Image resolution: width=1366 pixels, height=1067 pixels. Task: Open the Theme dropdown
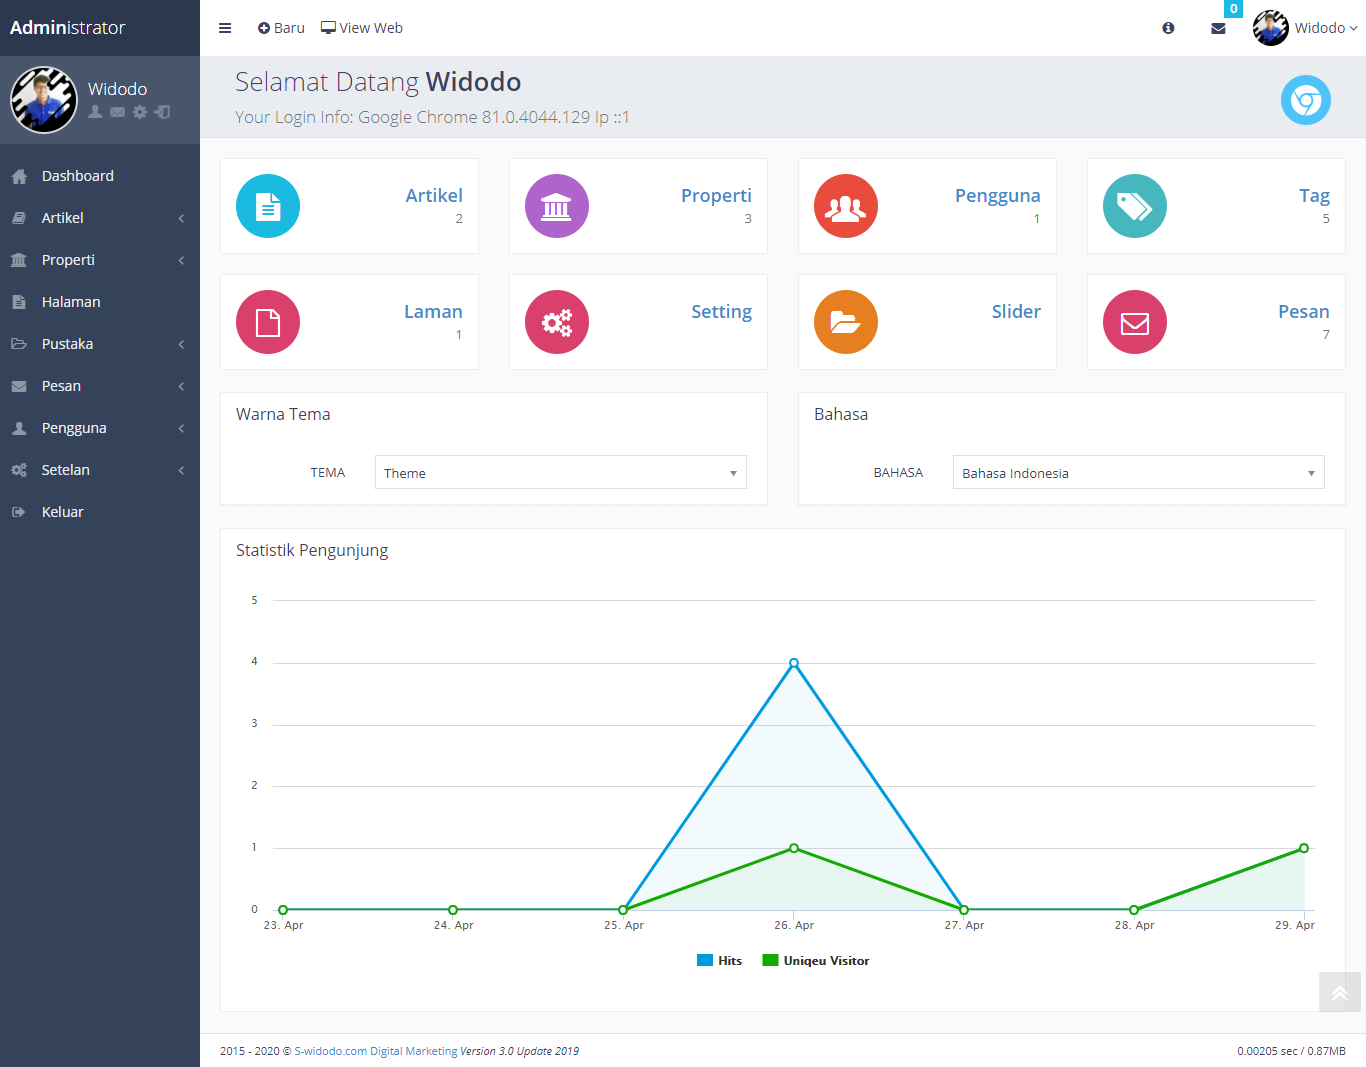click(560, 473)
